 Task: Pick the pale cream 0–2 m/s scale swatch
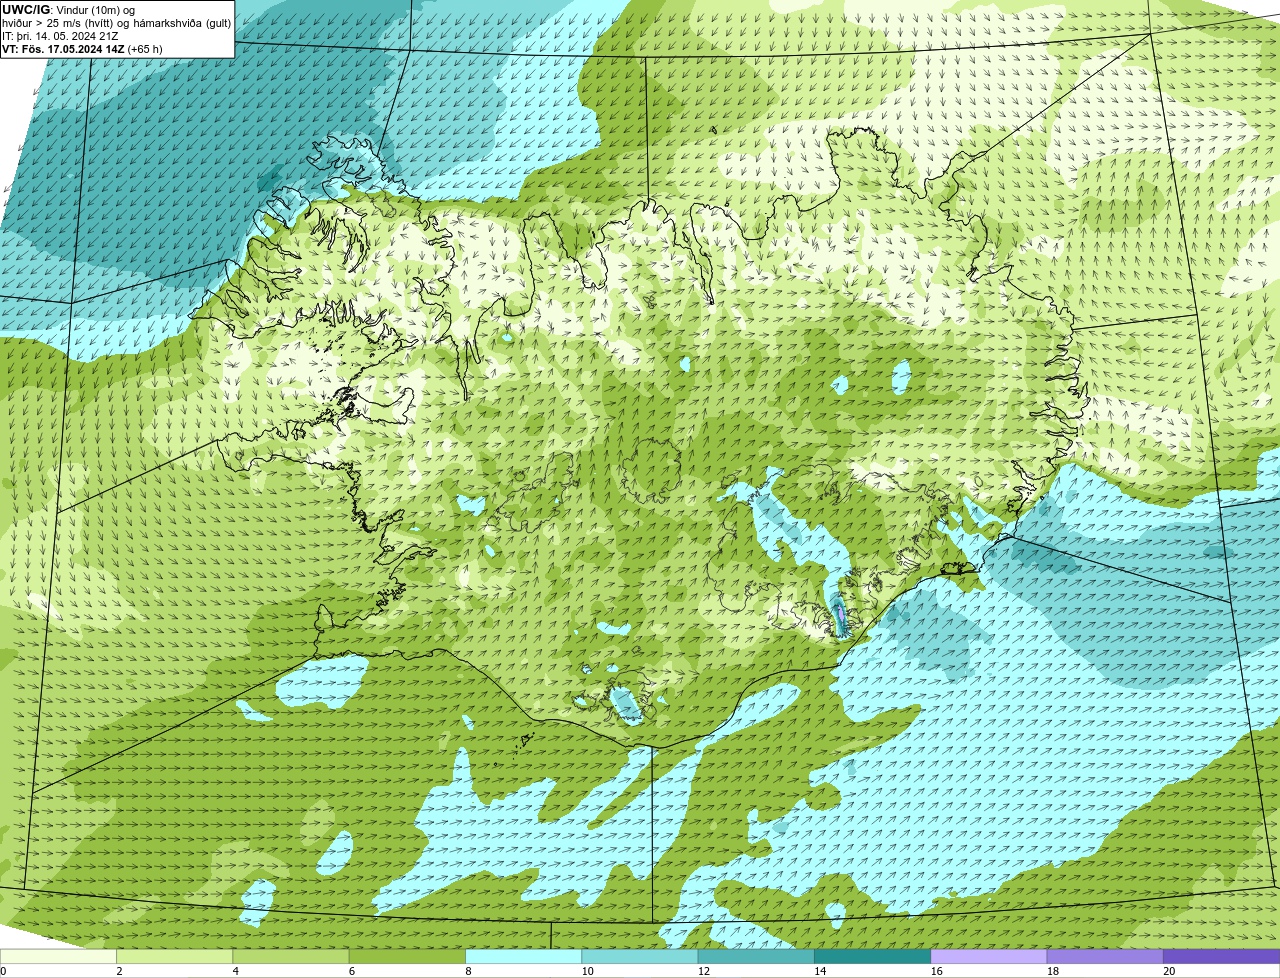pyautogui.click(x=58, y=956)
